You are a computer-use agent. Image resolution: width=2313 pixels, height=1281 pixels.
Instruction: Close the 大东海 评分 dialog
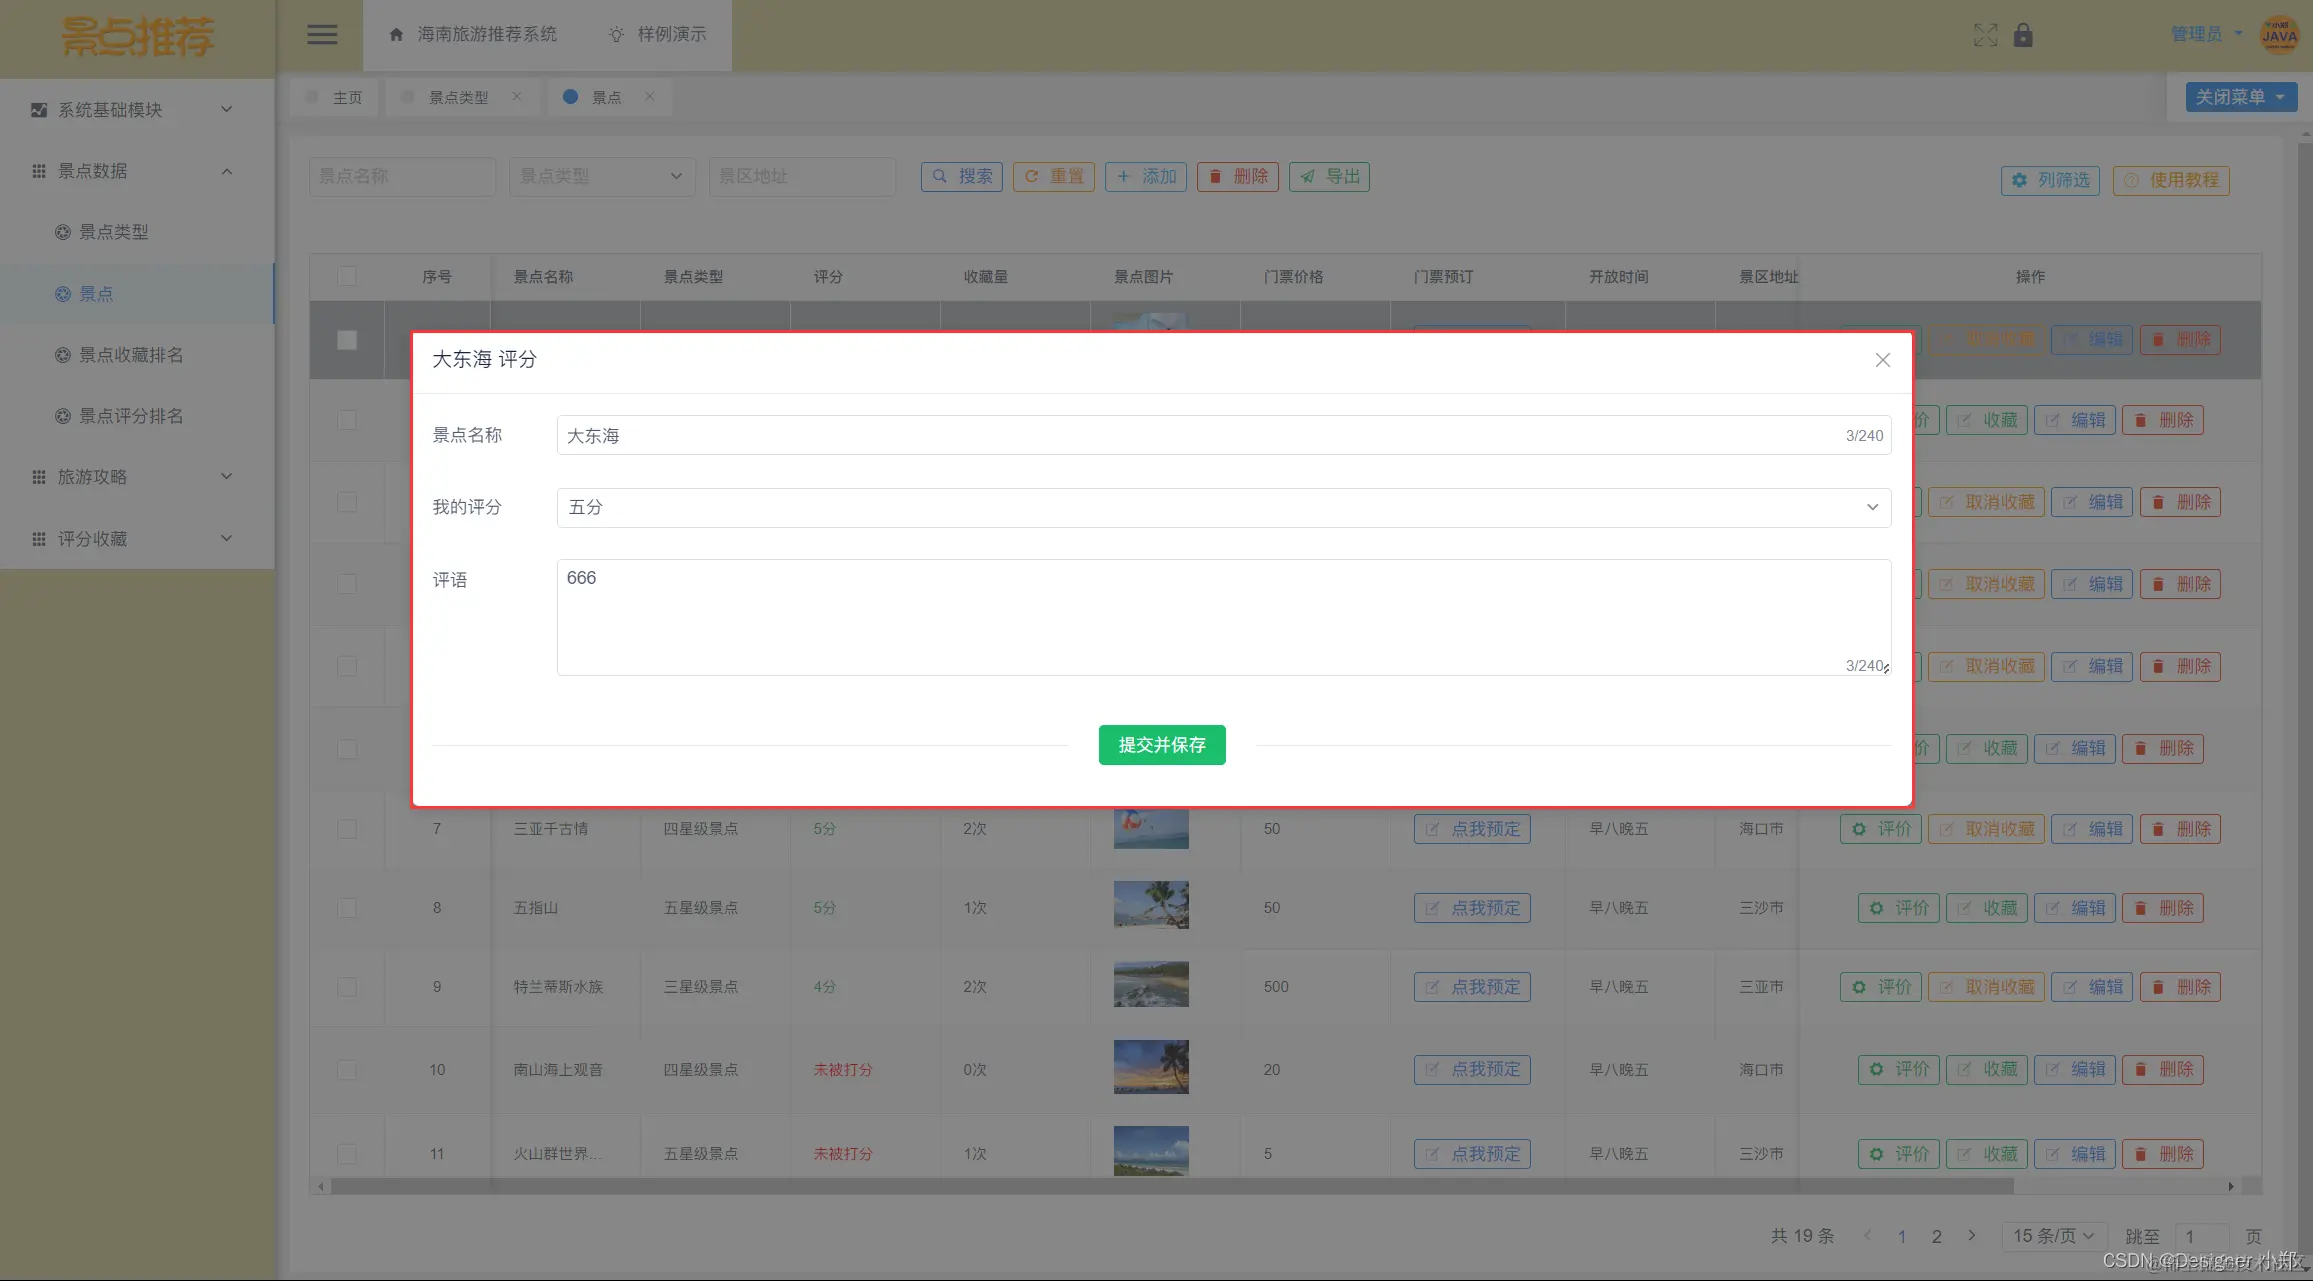pos(1882,360)
